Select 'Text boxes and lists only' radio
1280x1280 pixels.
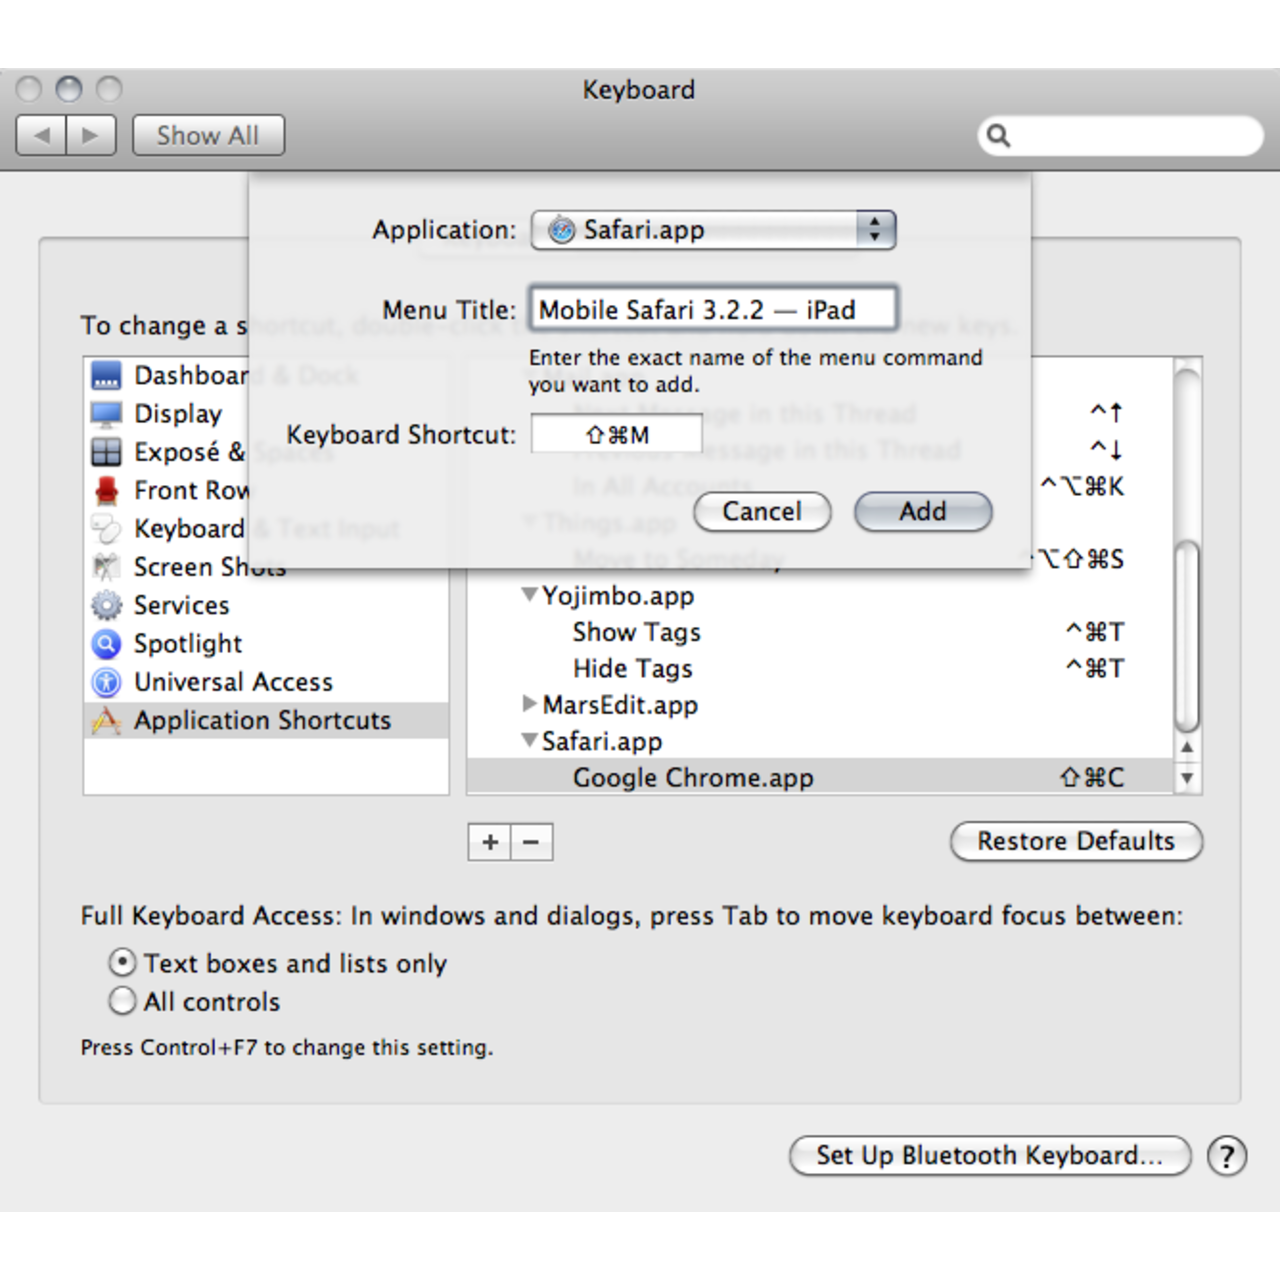(x=122, y=963)
